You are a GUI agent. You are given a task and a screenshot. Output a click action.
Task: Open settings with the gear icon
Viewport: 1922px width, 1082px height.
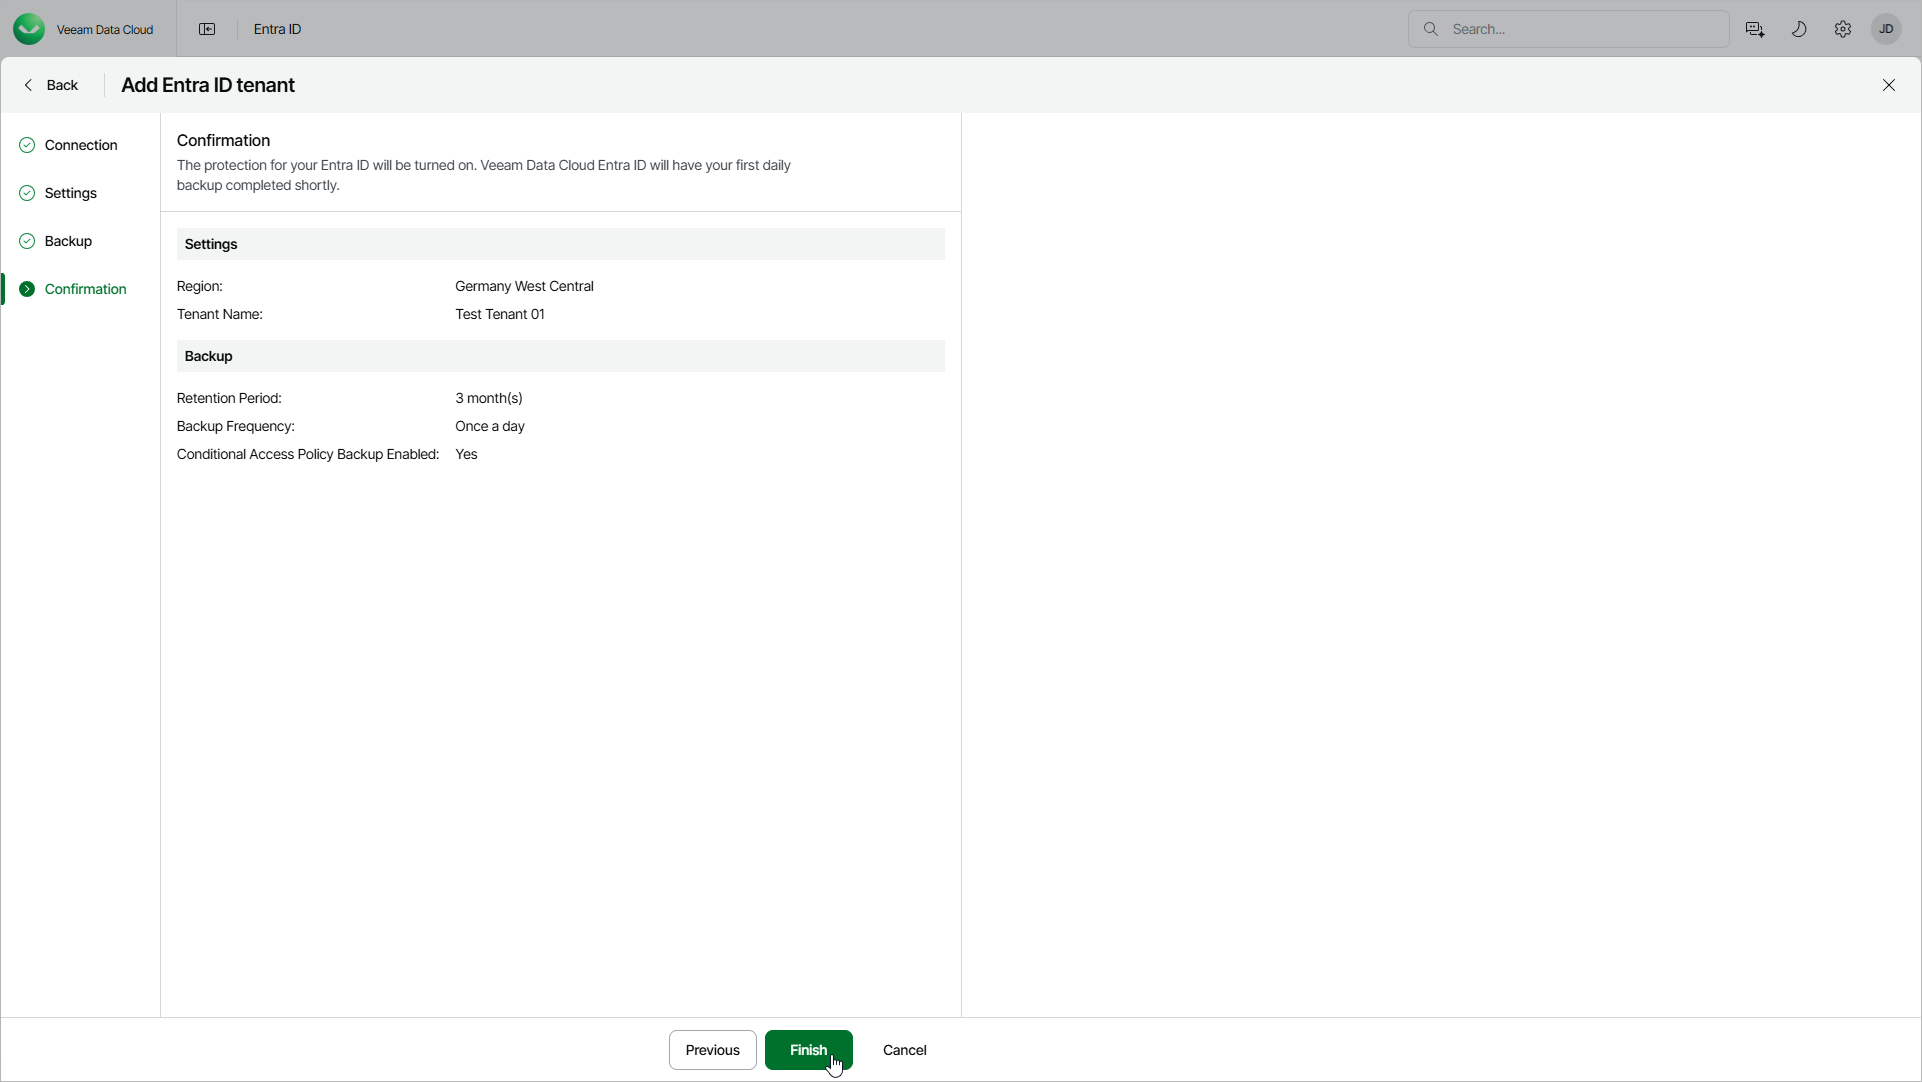coord(1842,29)
